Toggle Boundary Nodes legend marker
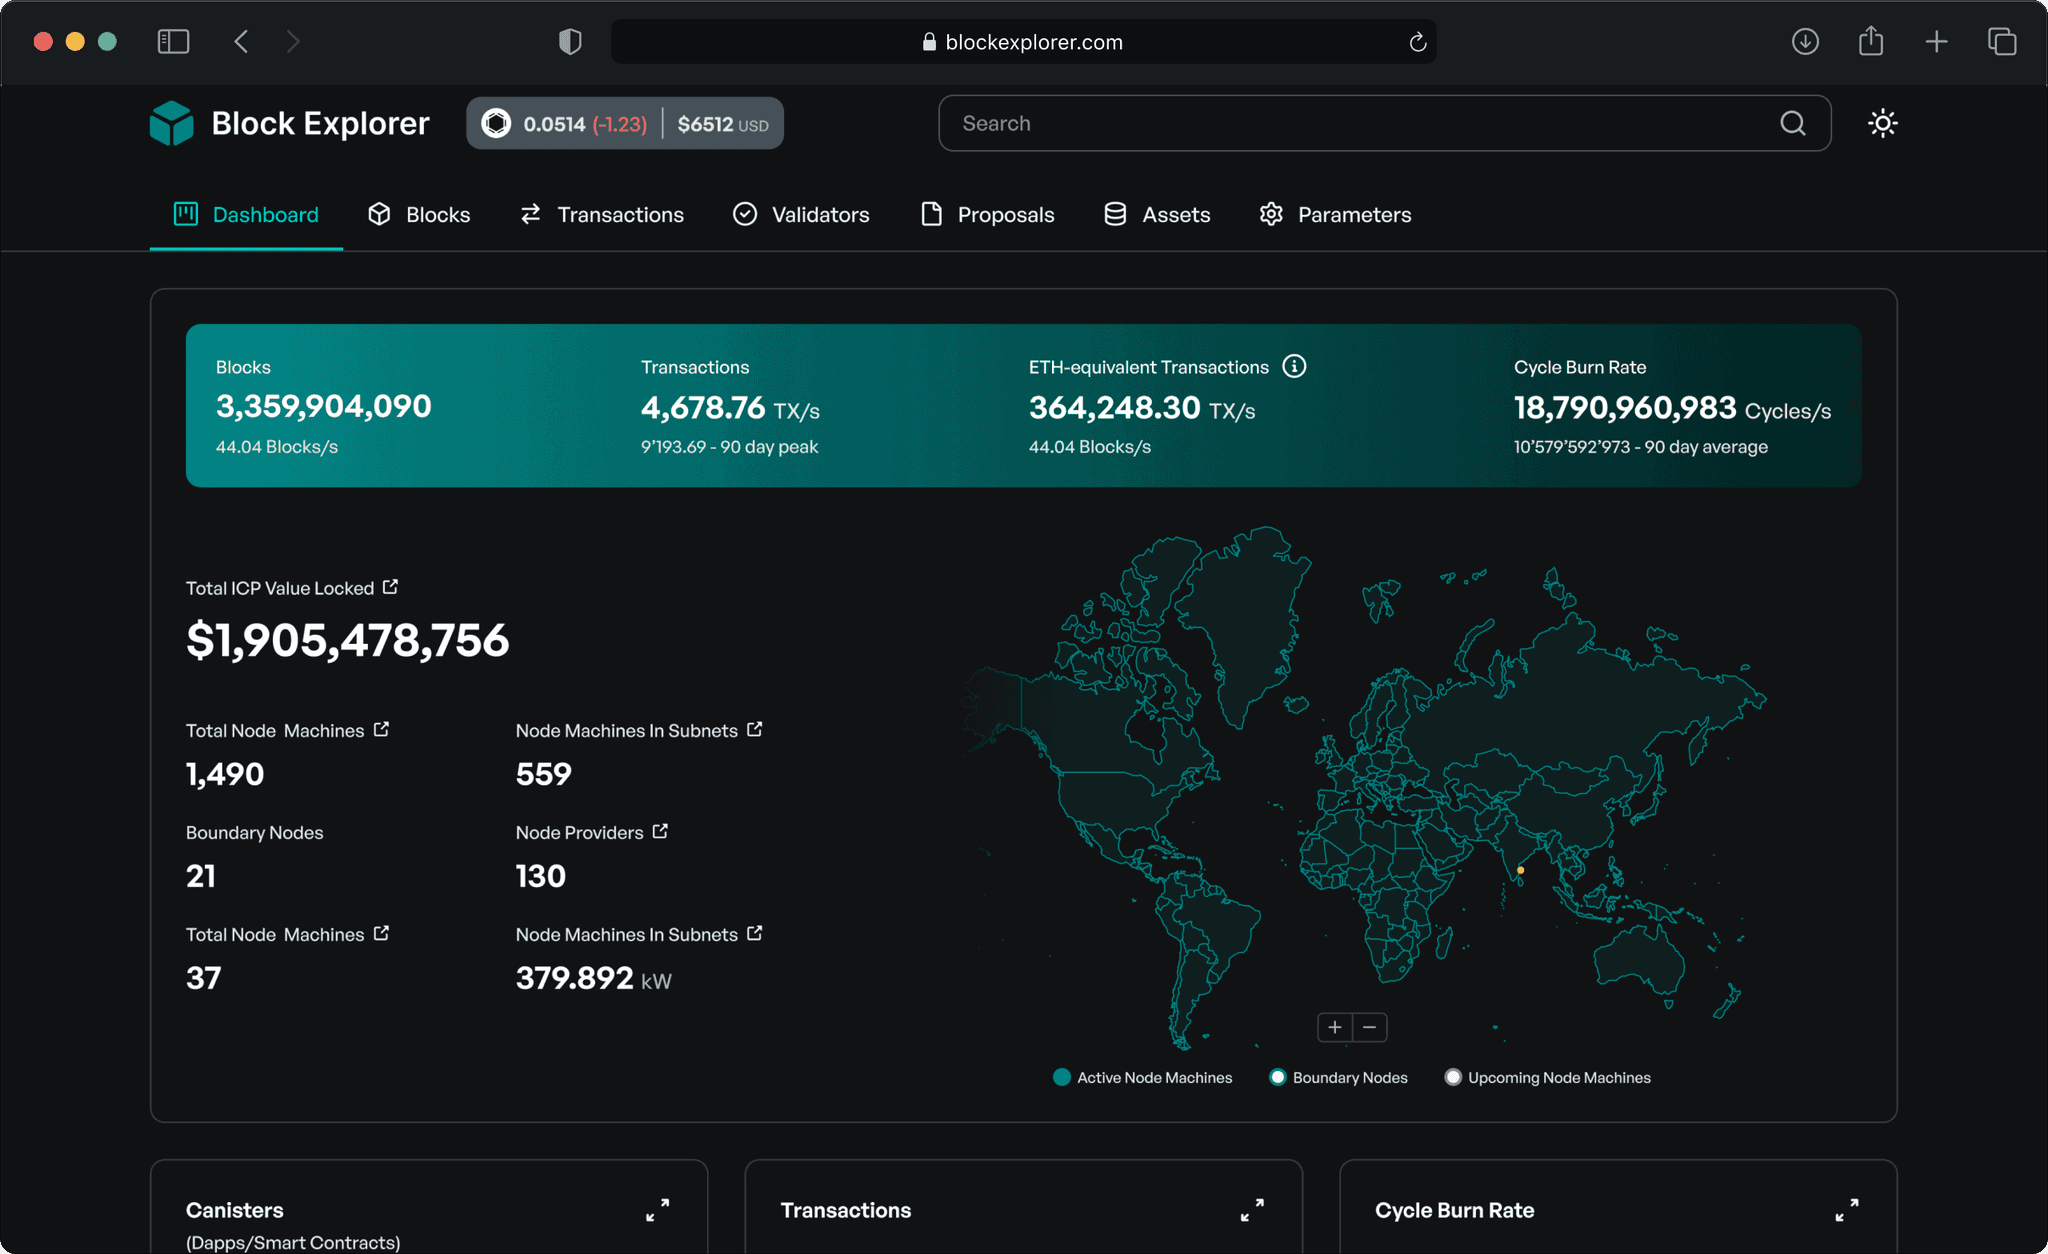The width and height of the screenshot is (2048, 1254). (x=1277, y=1077)
